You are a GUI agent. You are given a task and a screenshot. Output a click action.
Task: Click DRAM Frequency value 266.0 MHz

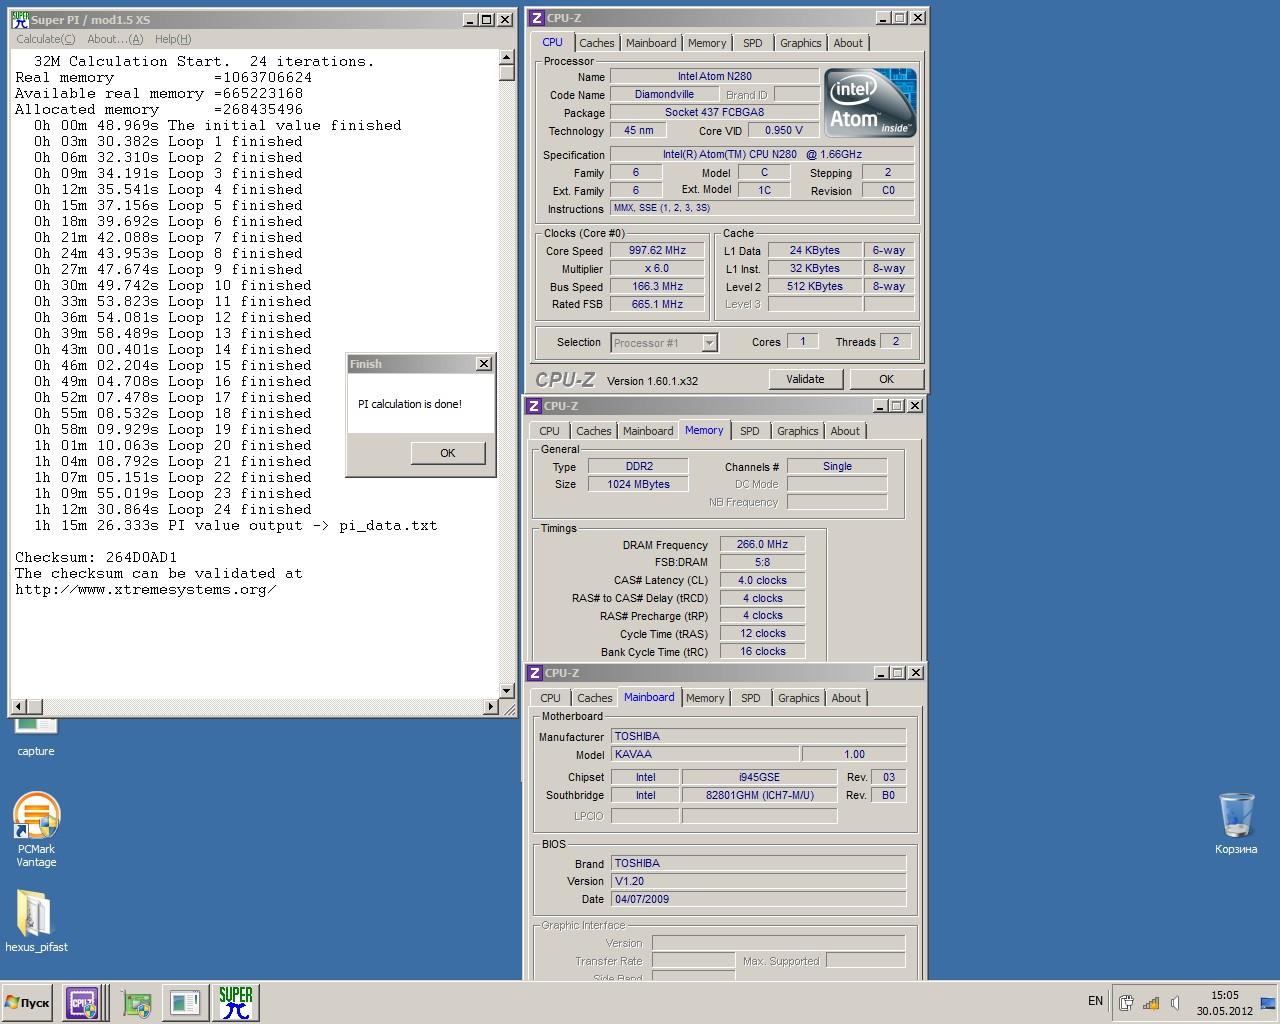tap(762, 545)
